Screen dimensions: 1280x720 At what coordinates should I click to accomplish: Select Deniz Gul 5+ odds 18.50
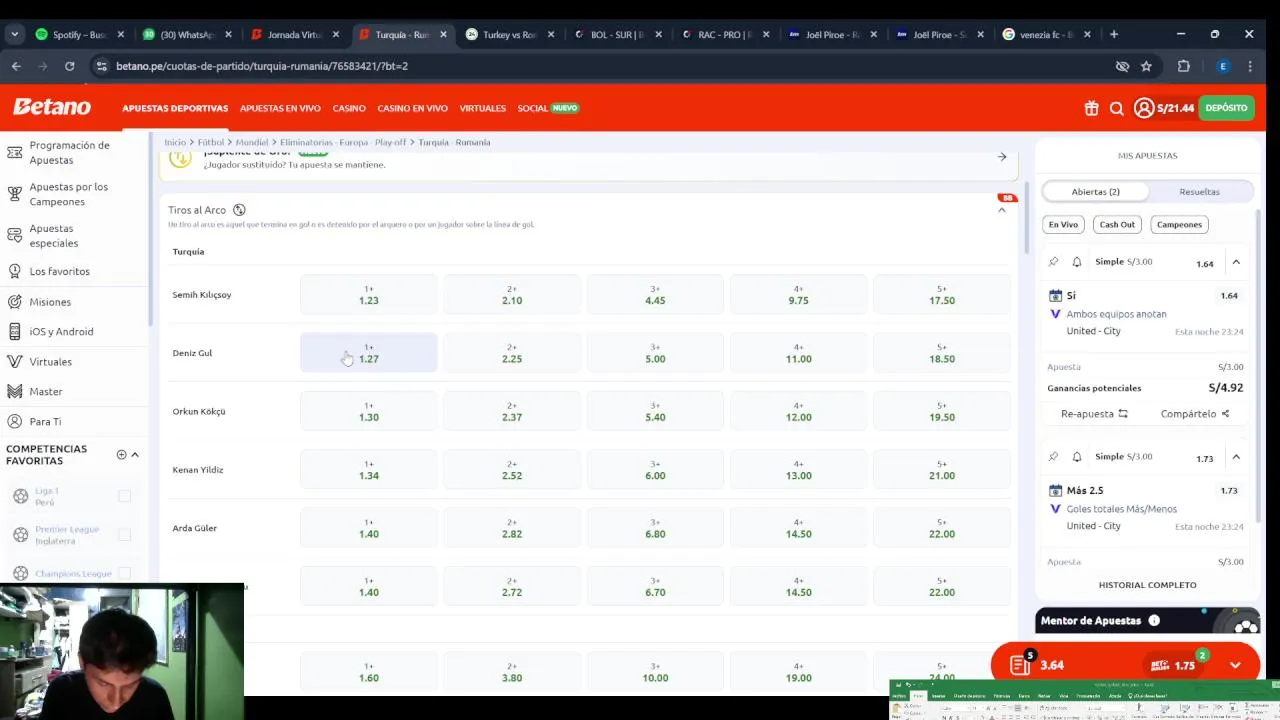pyautogui.click(x=942, y=353)
